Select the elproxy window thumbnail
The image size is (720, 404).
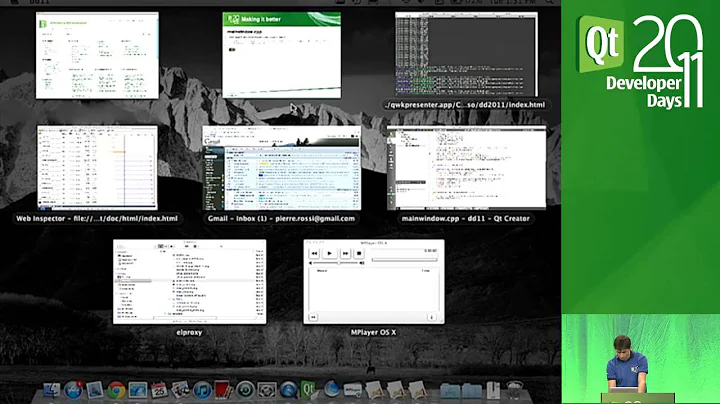190,282
